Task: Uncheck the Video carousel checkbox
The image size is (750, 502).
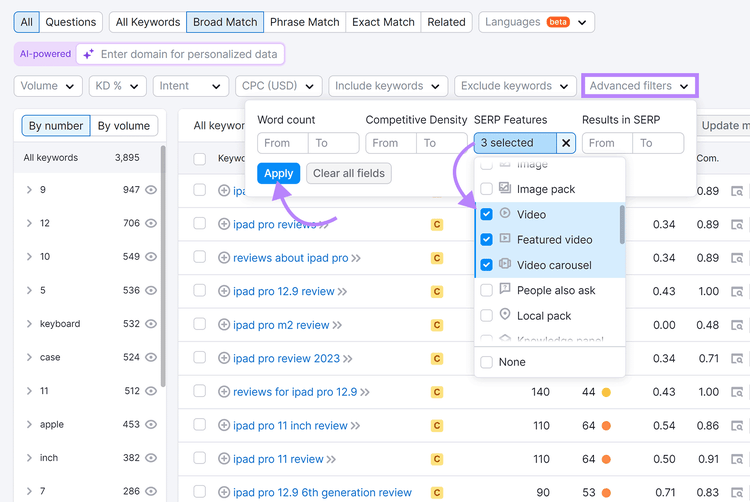Action: [486, 265]
